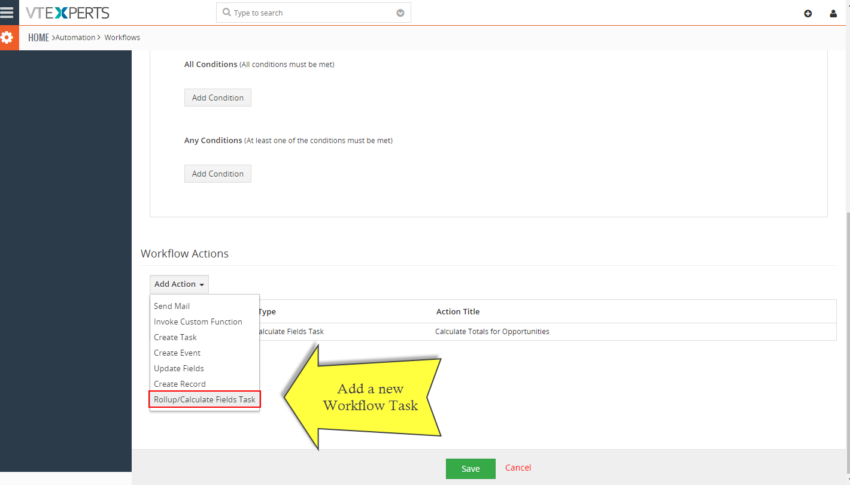This screenshot has width=850, height=485.
Task: Toggle the Add Action dropdown
Action: pos(179,284)
